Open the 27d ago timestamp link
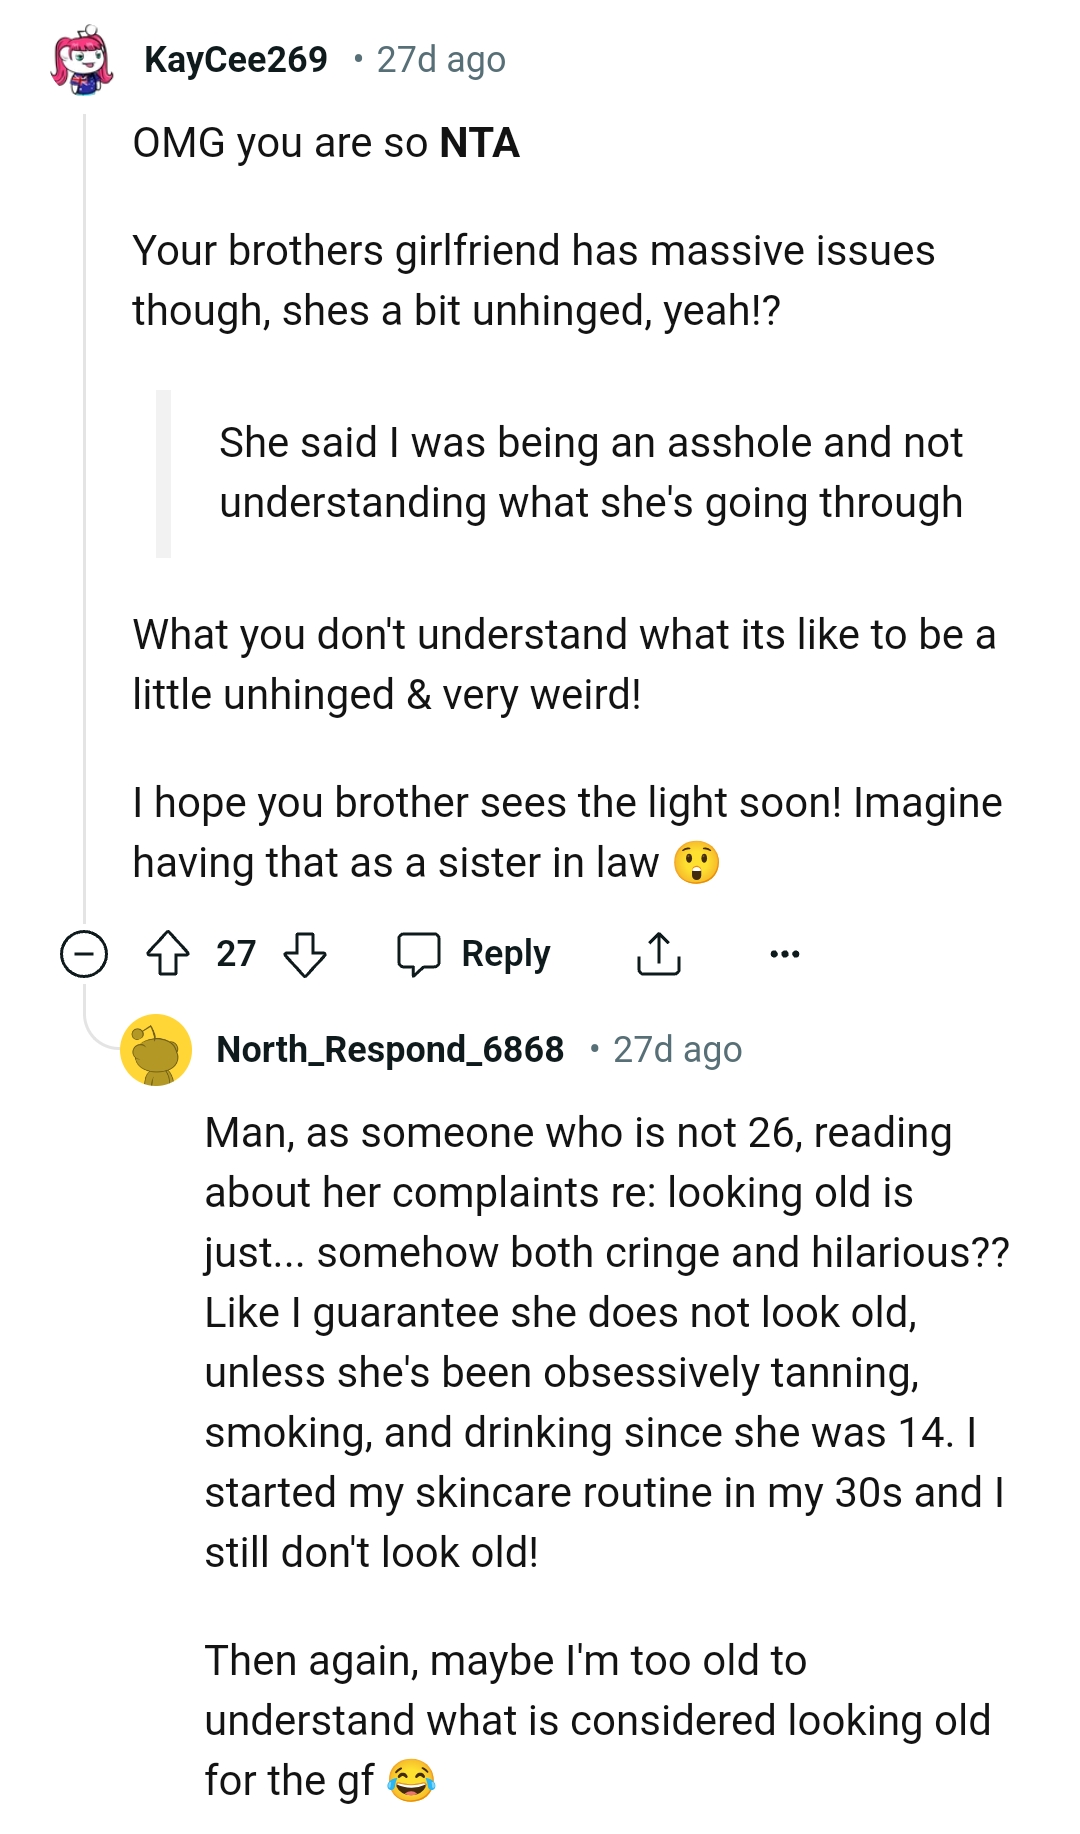Viewport: 1080px width, 1834px height. point(440,58)
